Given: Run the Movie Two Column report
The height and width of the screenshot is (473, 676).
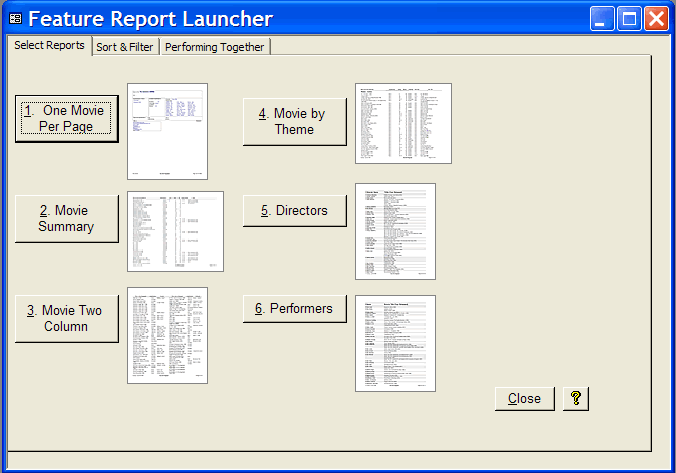Looking at the screenshot, I should (67, 319).
